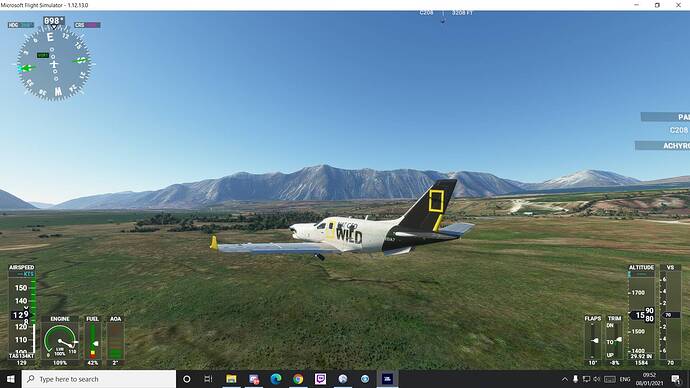Click the CRS course label
This screenshot has height=388, width=690.
click(x=87, y=25)
